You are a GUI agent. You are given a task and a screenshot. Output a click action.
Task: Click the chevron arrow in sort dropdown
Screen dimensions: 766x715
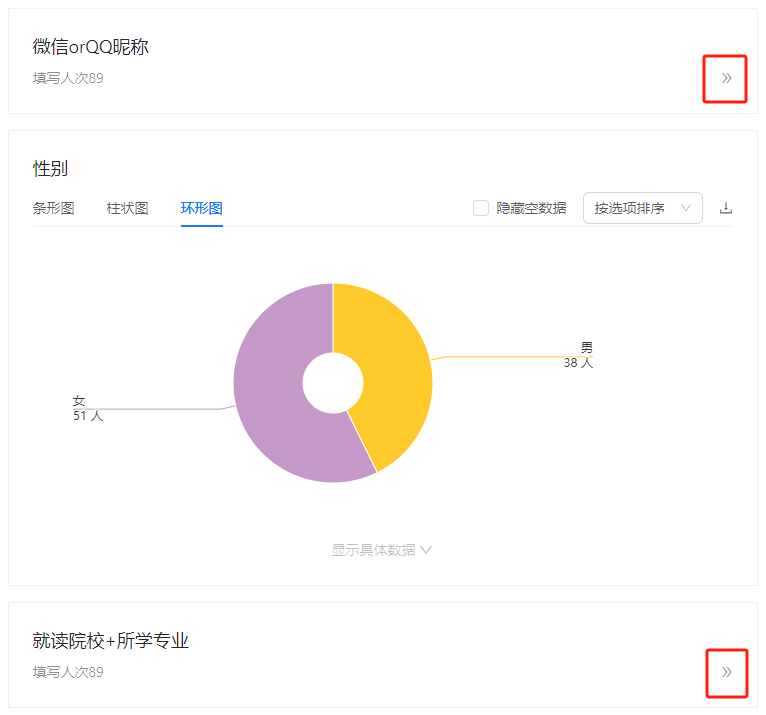coord(686,208)
